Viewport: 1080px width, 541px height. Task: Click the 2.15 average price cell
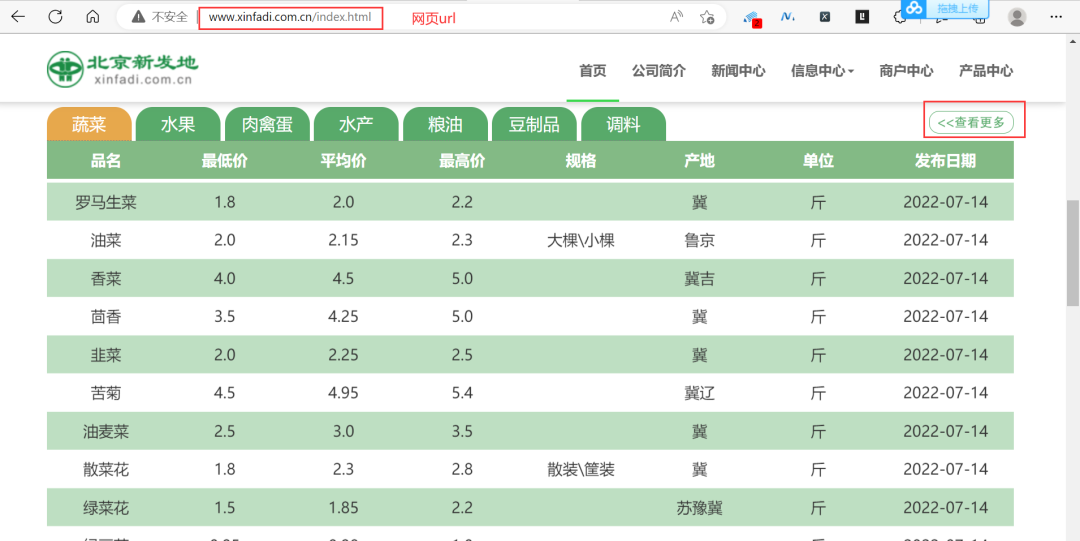pos(343,241)
